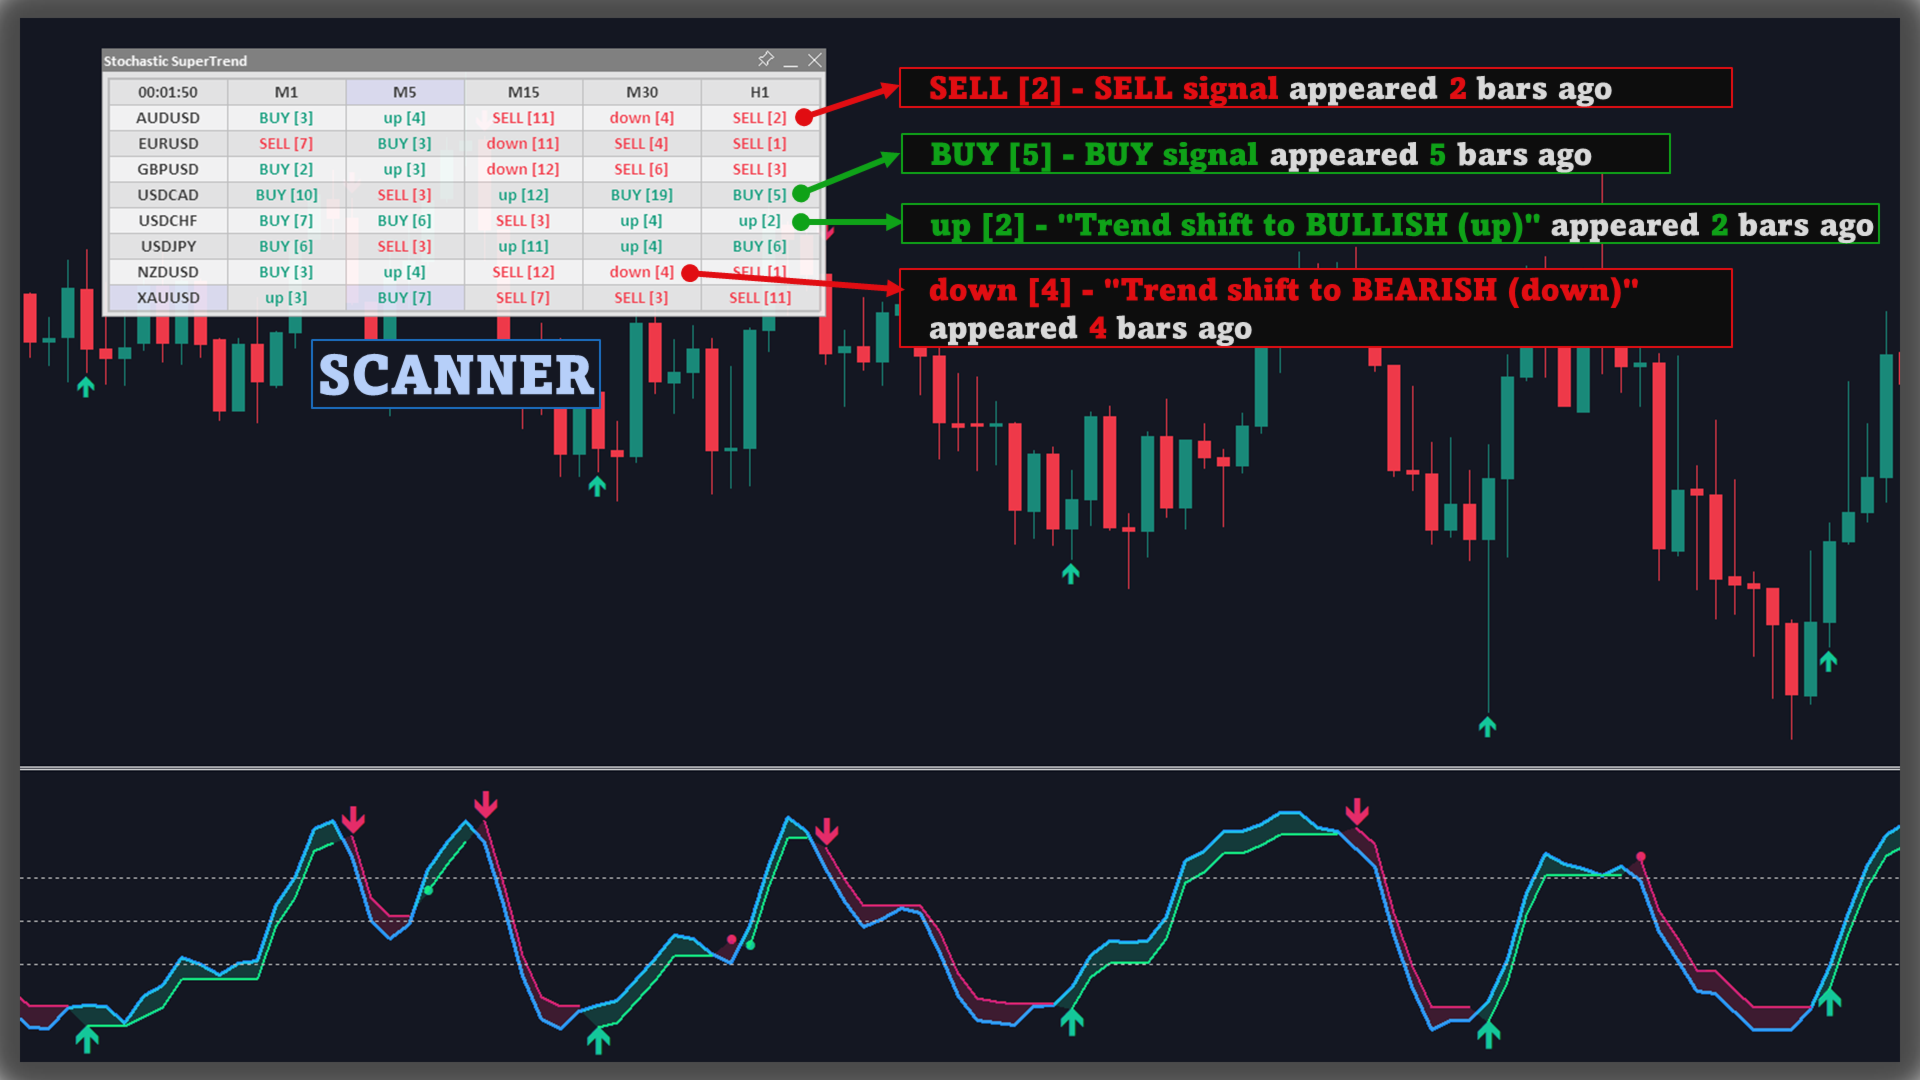Click USDCAD M15 cell up [12]

tap(524, 195)
